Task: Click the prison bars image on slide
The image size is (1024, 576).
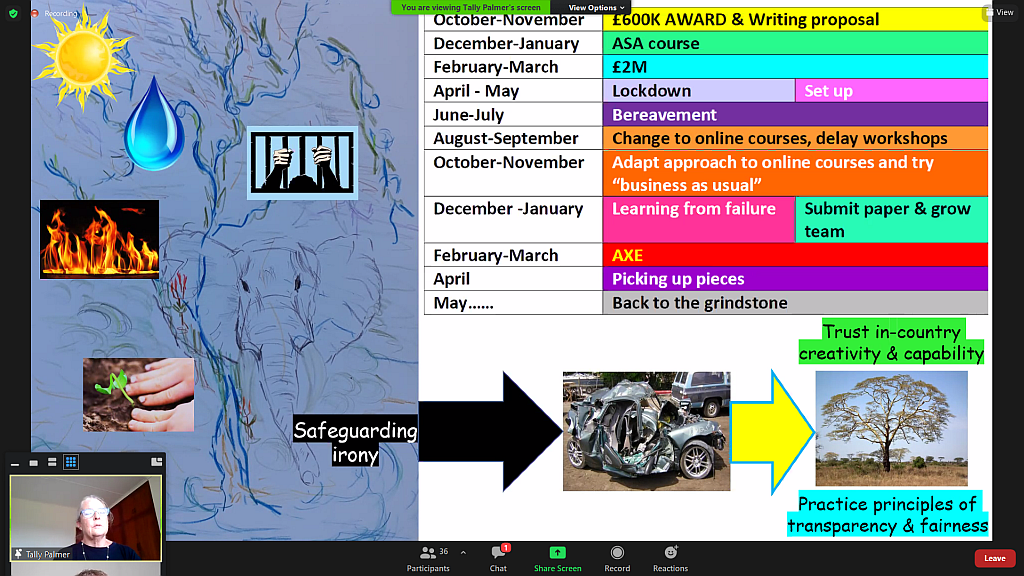Action: 302,163
